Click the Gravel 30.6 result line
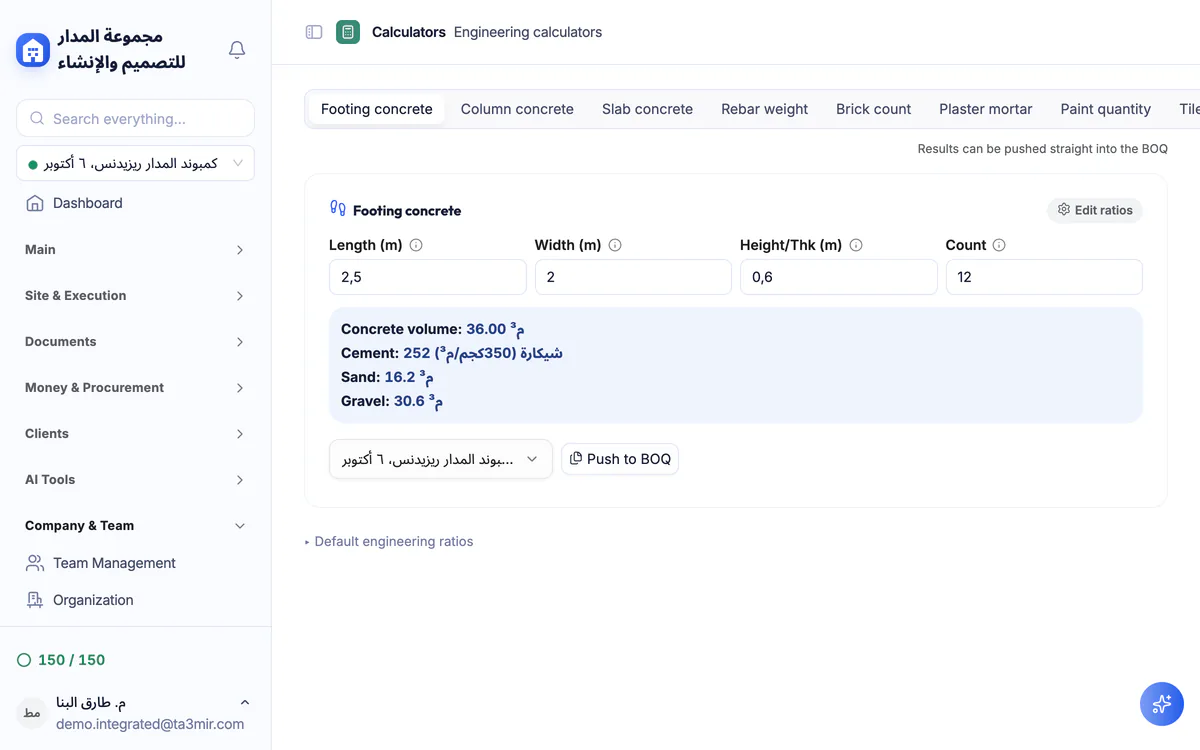 pyautogui.click(x=392, y=401)
